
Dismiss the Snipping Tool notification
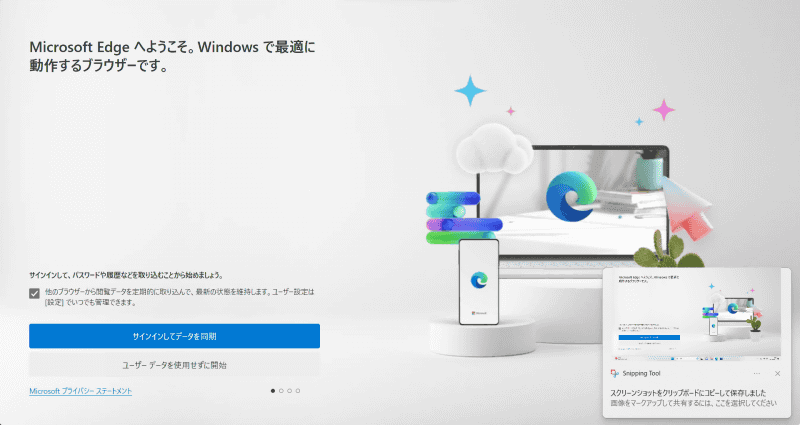(778, 373)
